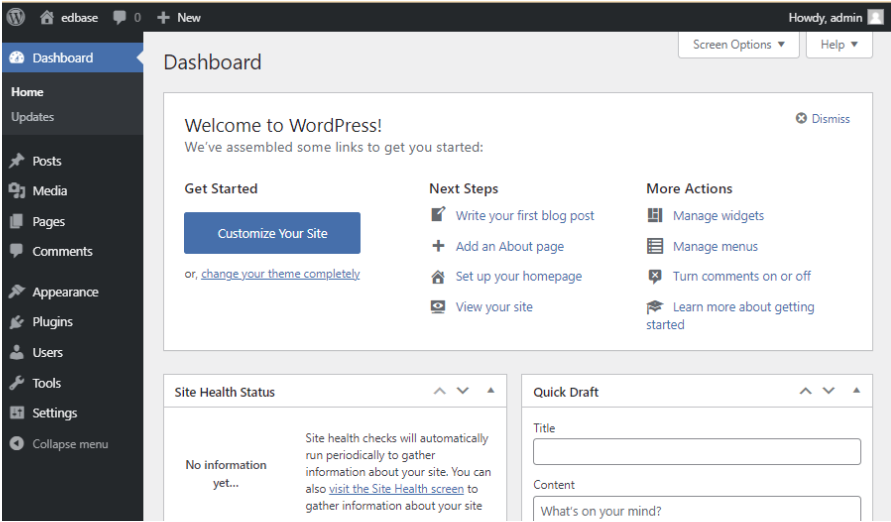
Task: Click the Settings sliders icon
Action: click(17, 413)
